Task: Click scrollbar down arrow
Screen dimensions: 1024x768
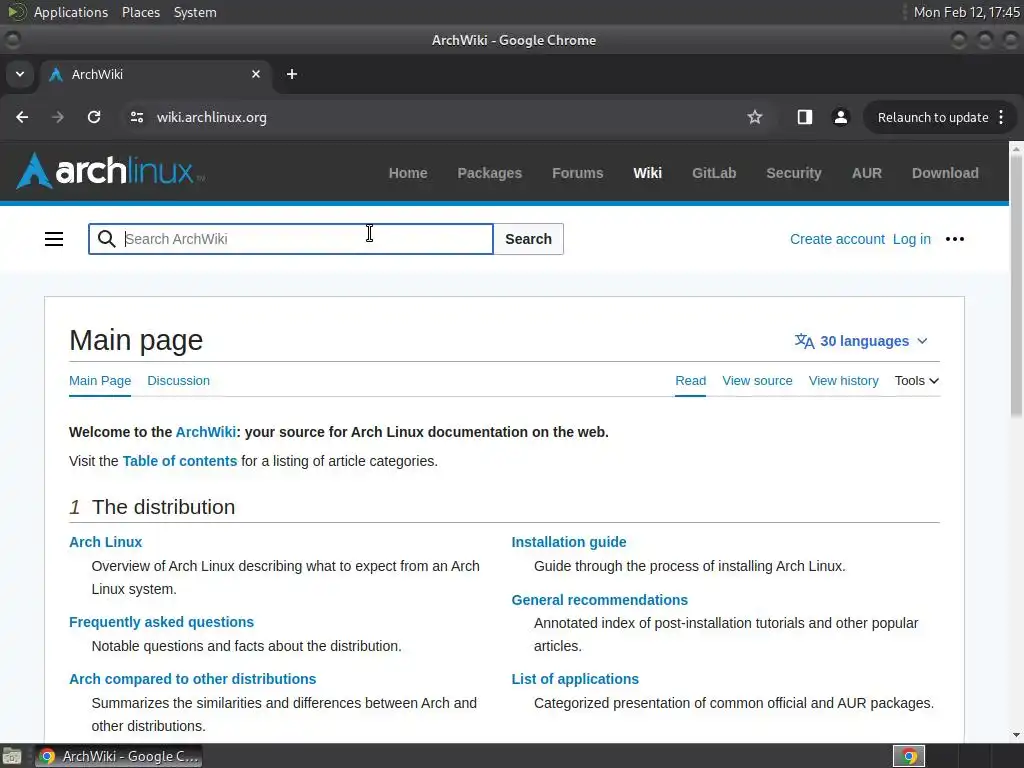Action: pos(1016,735)
